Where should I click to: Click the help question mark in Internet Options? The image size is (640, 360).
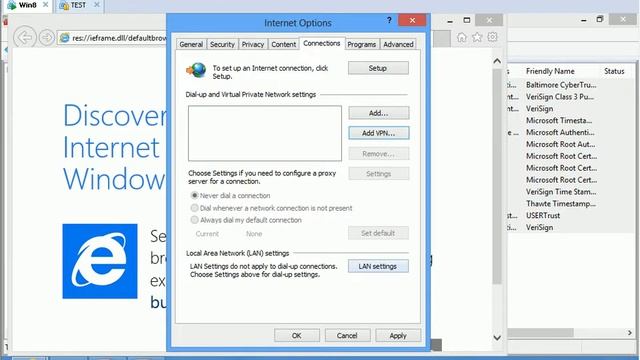pyautogui.click(x=389, y=20)
